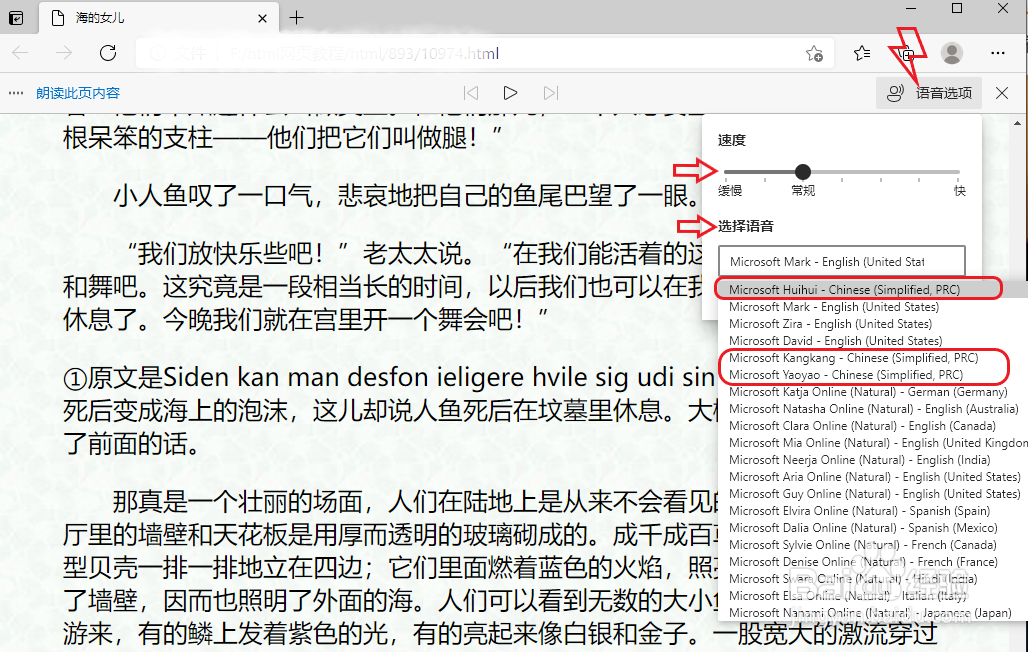Open read aloud toolbar more options

pyautogui.click(x=16, y=93)
